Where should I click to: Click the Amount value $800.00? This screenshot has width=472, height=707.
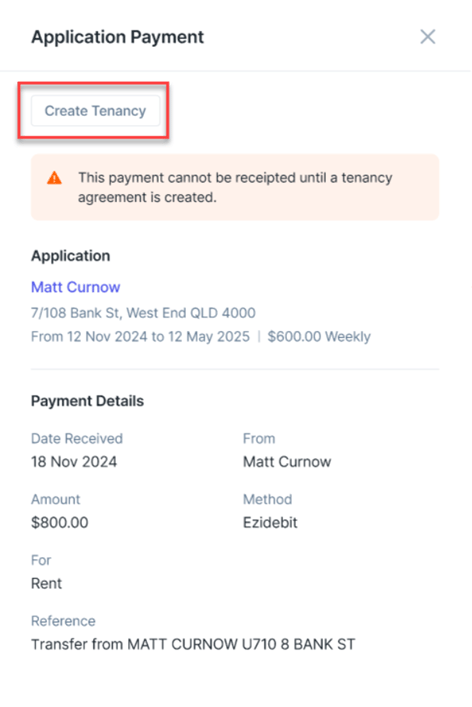60,523
